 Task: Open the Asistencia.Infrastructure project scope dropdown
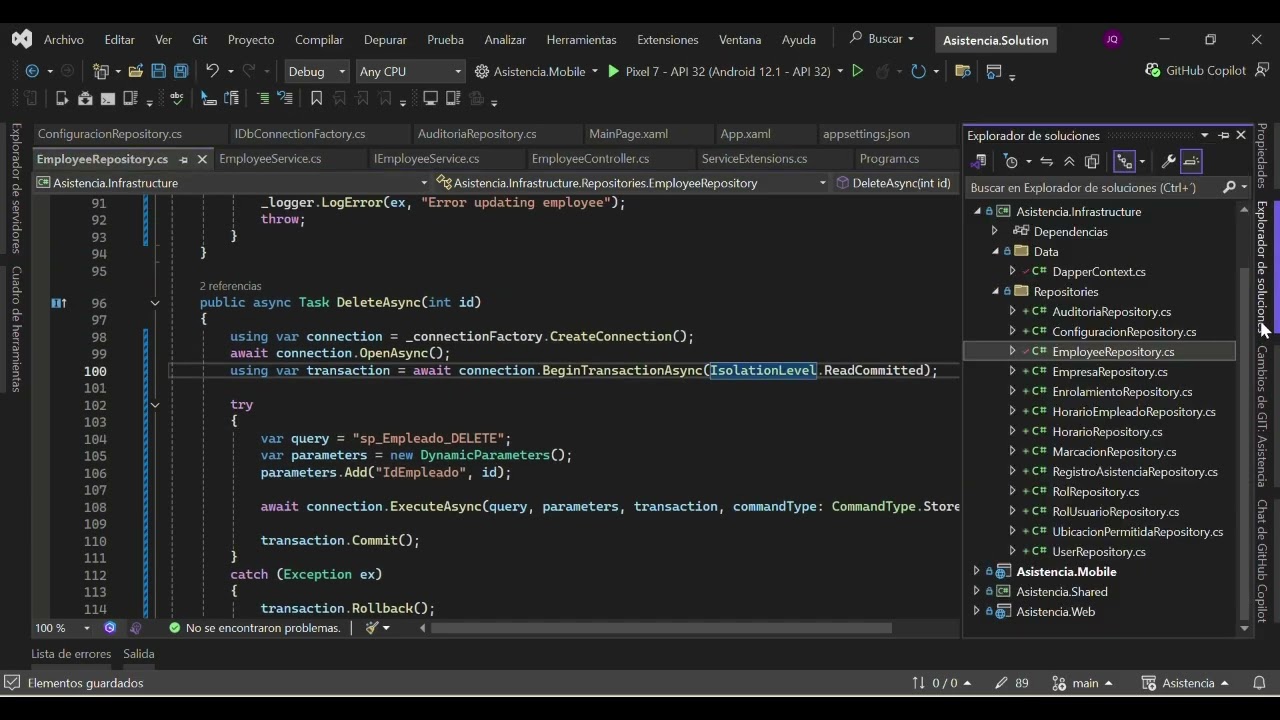[x=232, y=183]
